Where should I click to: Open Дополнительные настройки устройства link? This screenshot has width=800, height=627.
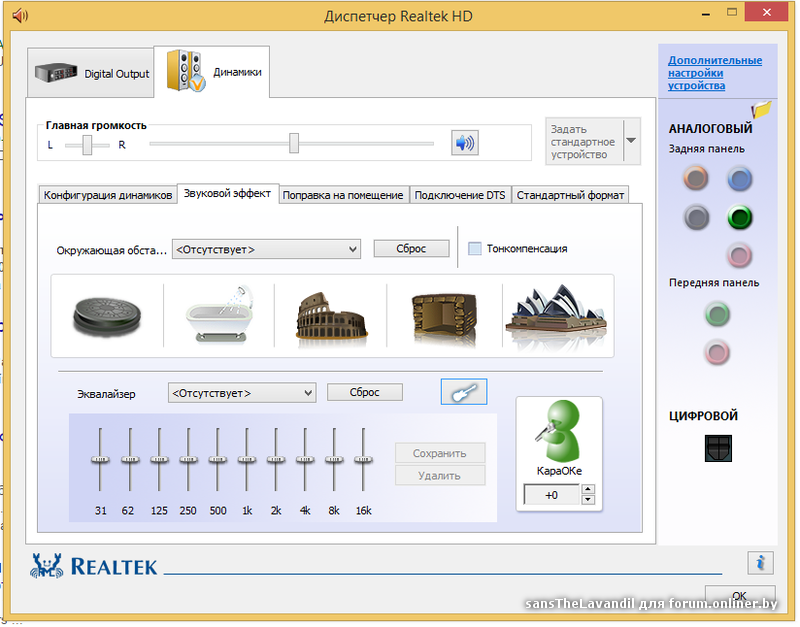click(x=716, y=73)
